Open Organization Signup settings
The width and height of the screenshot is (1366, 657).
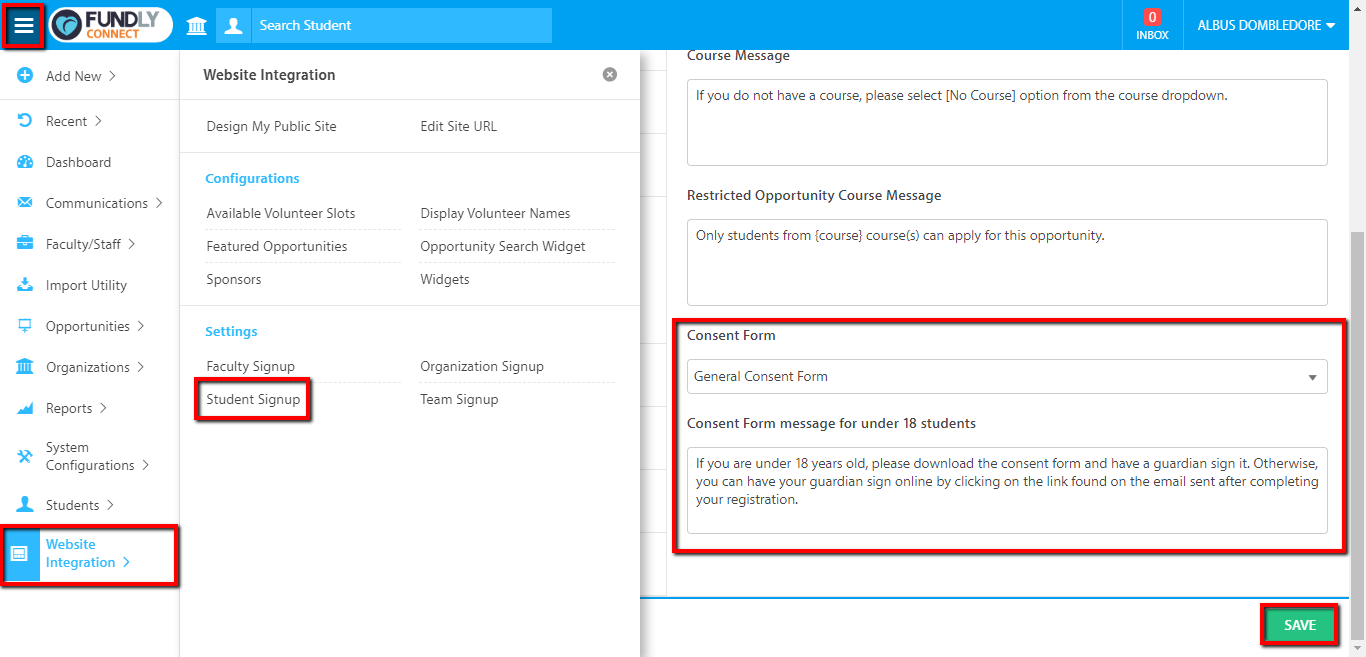(x=482, y=366)
